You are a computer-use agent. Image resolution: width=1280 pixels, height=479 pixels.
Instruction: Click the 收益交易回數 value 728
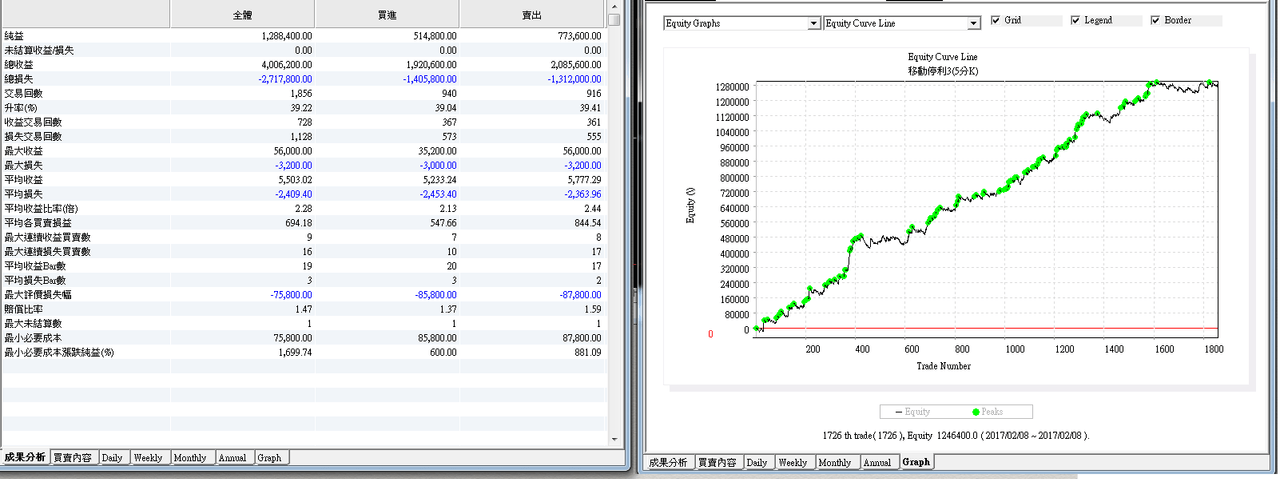pos(304,121)
